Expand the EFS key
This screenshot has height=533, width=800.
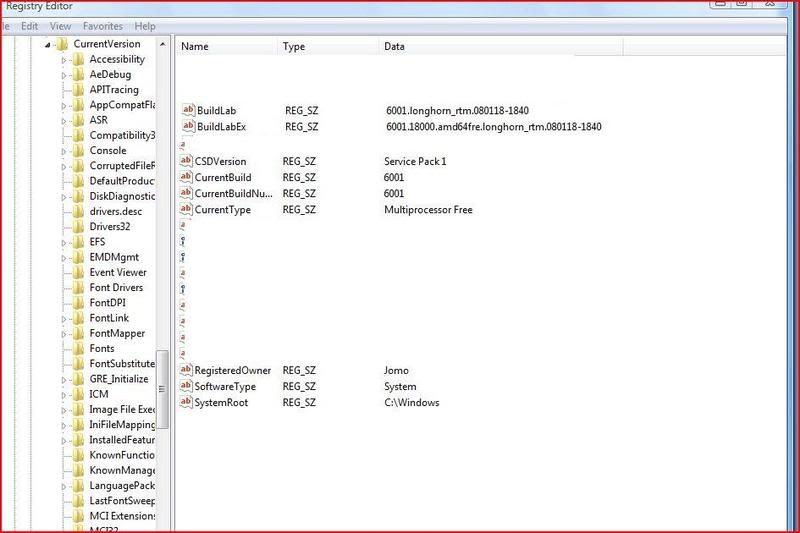[64, 243]
